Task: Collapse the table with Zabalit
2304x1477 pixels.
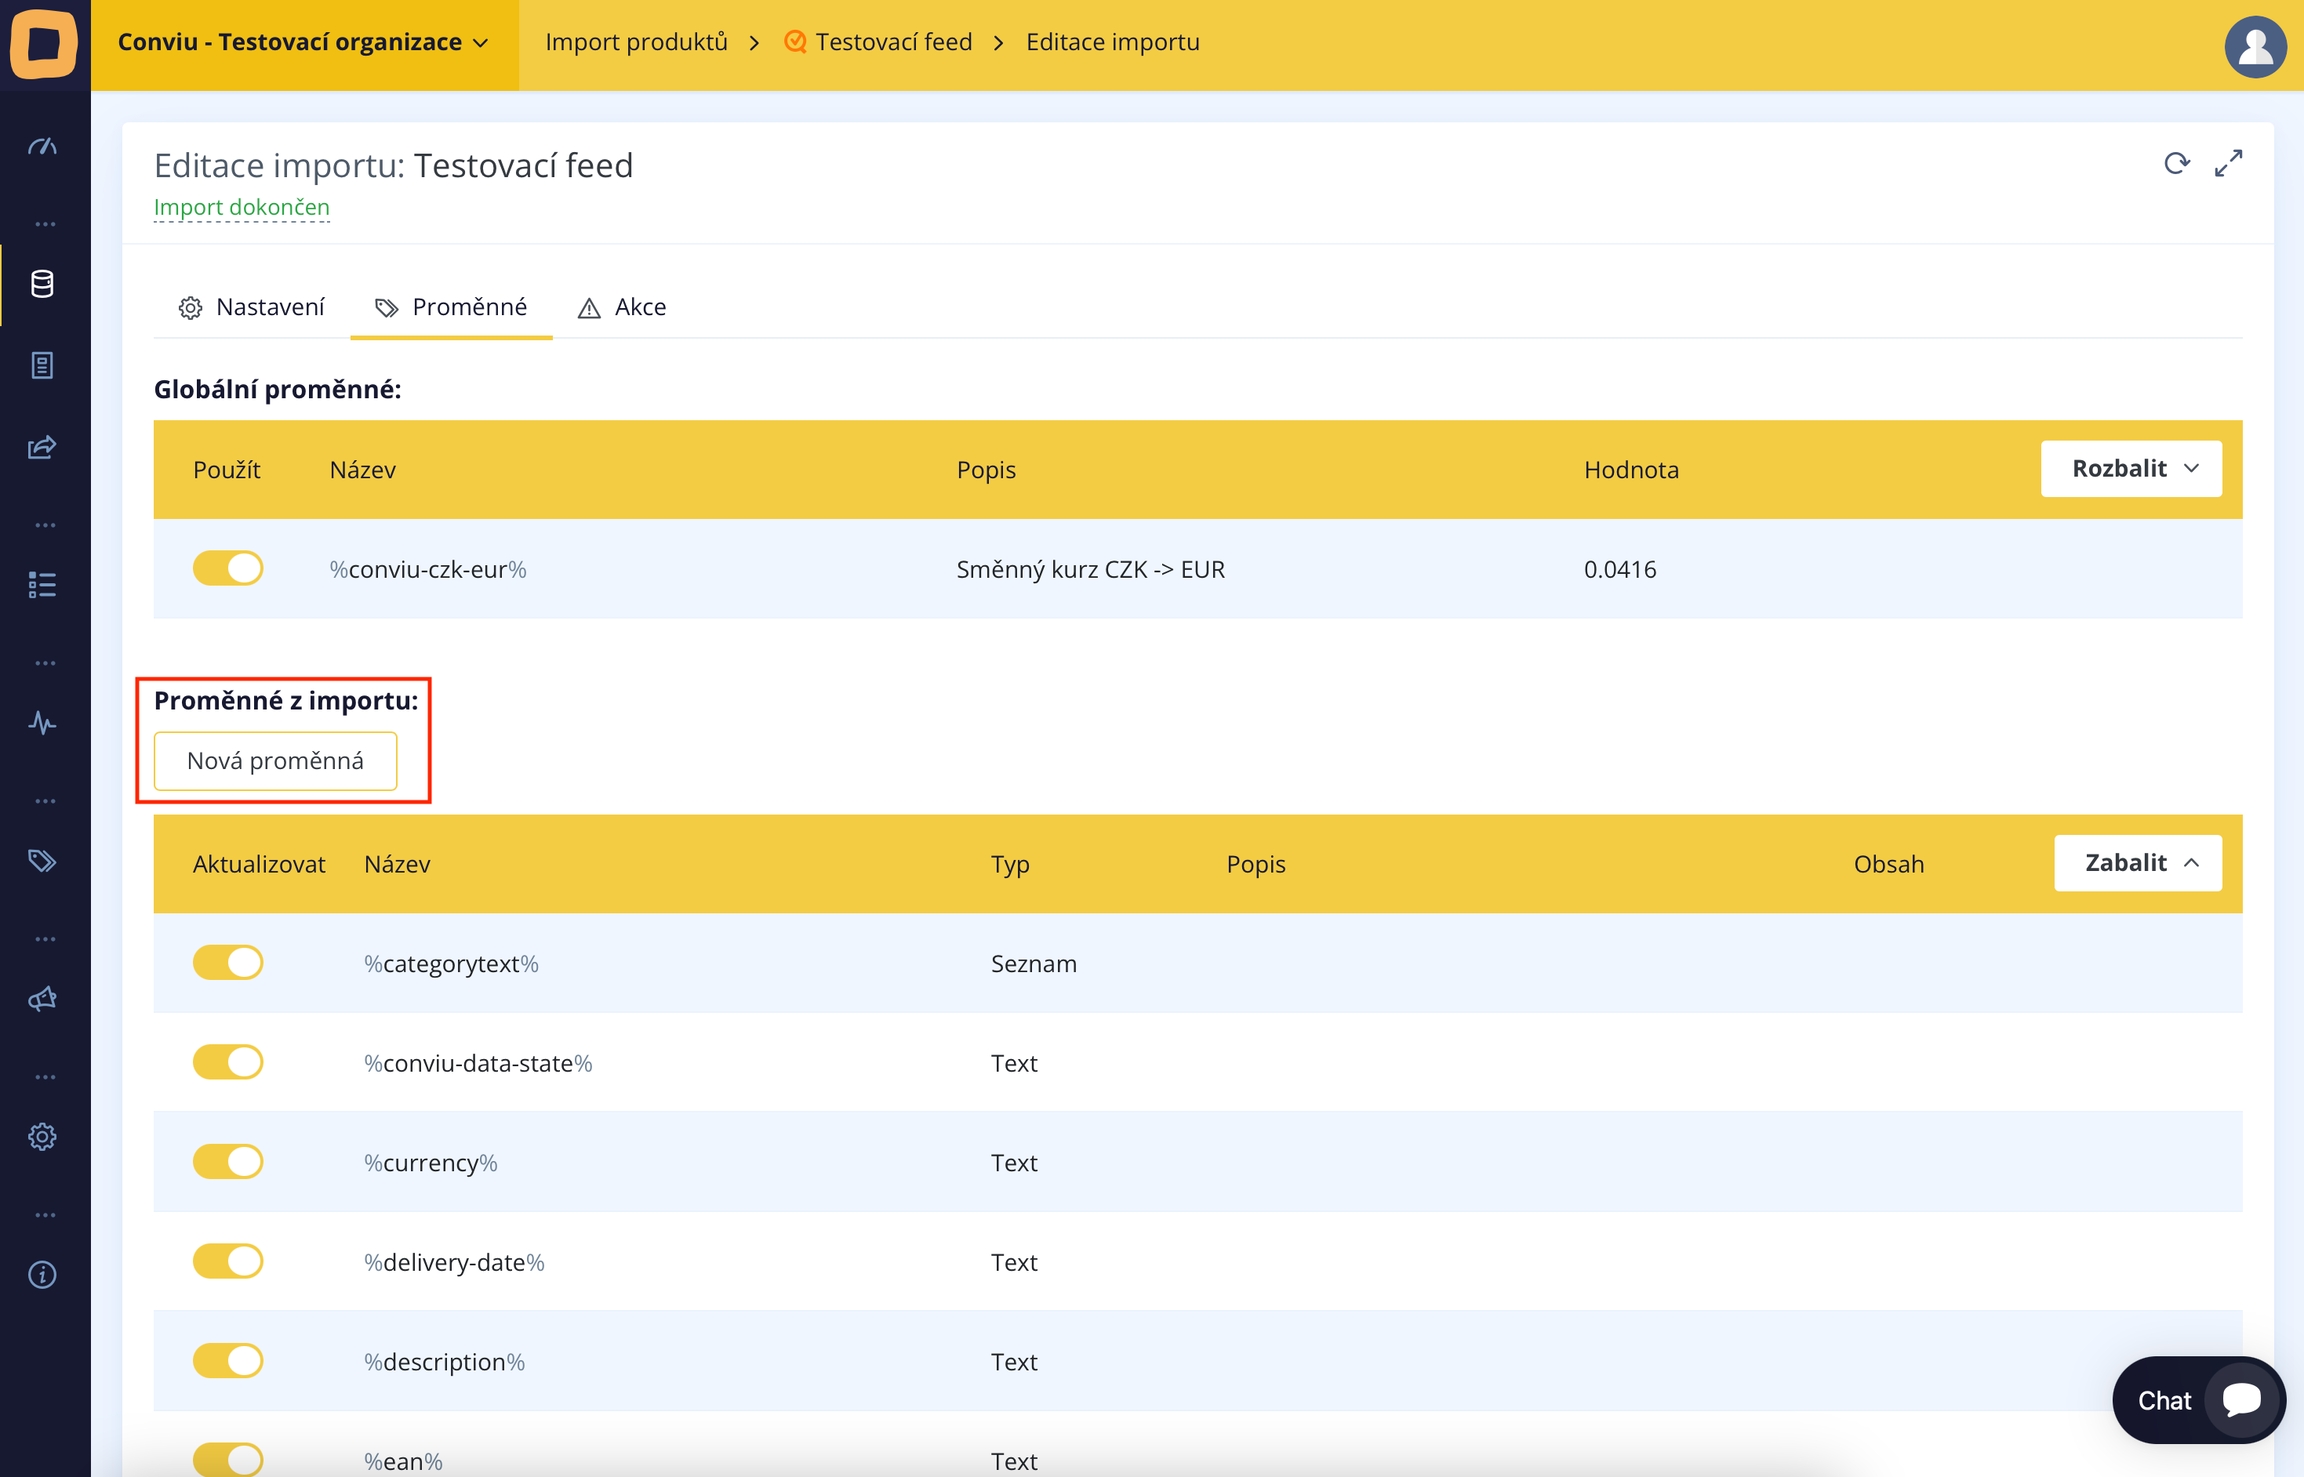Action: click(2137, 862)
